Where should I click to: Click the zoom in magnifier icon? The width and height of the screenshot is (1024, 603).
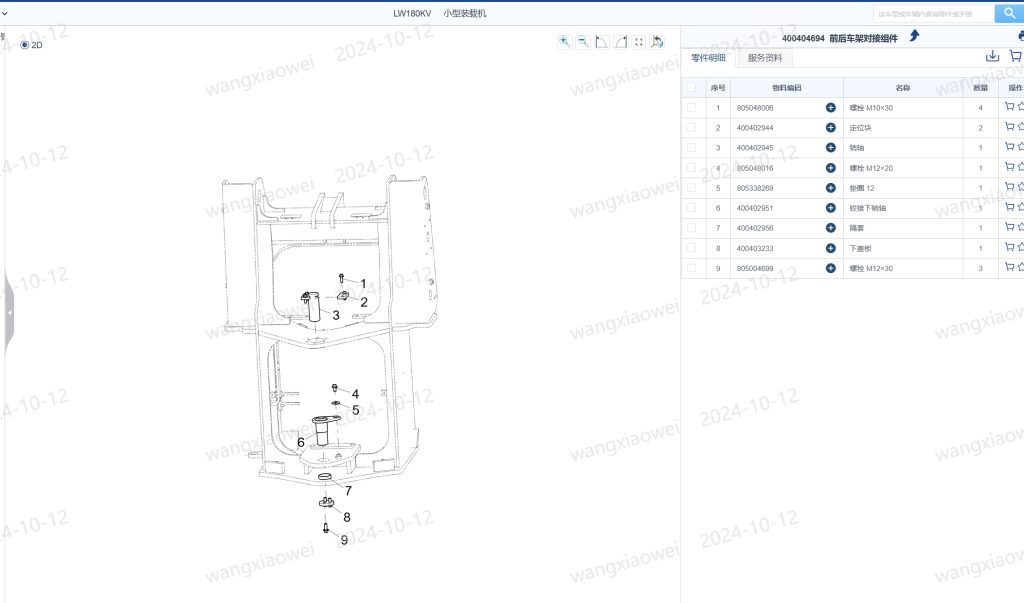click(564, 42)
